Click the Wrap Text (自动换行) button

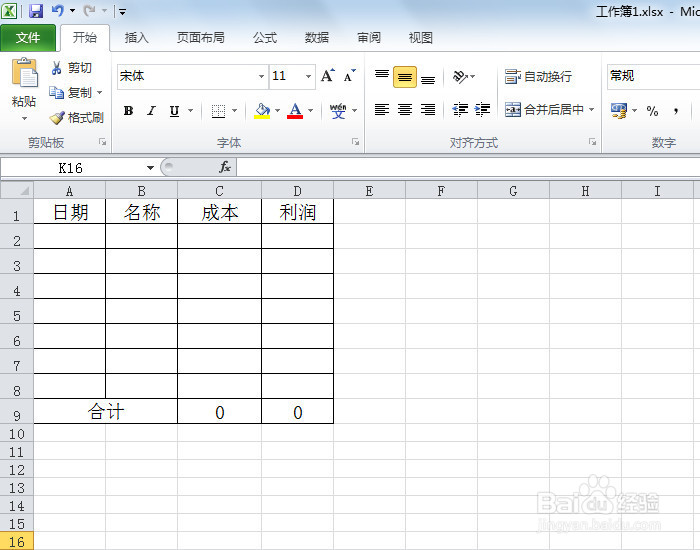point(538,76)
